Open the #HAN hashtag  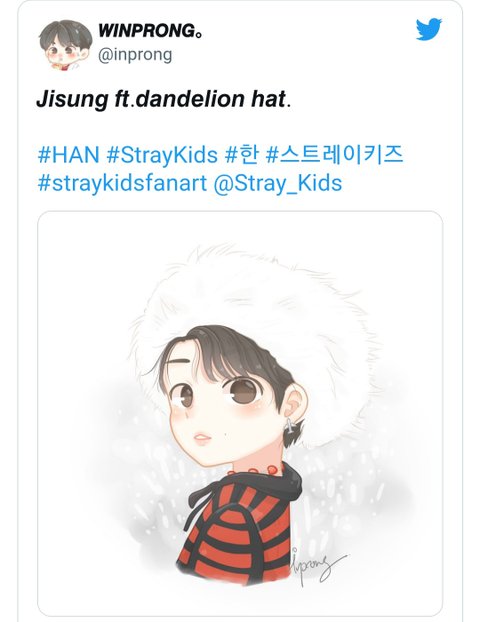point(68,154)
